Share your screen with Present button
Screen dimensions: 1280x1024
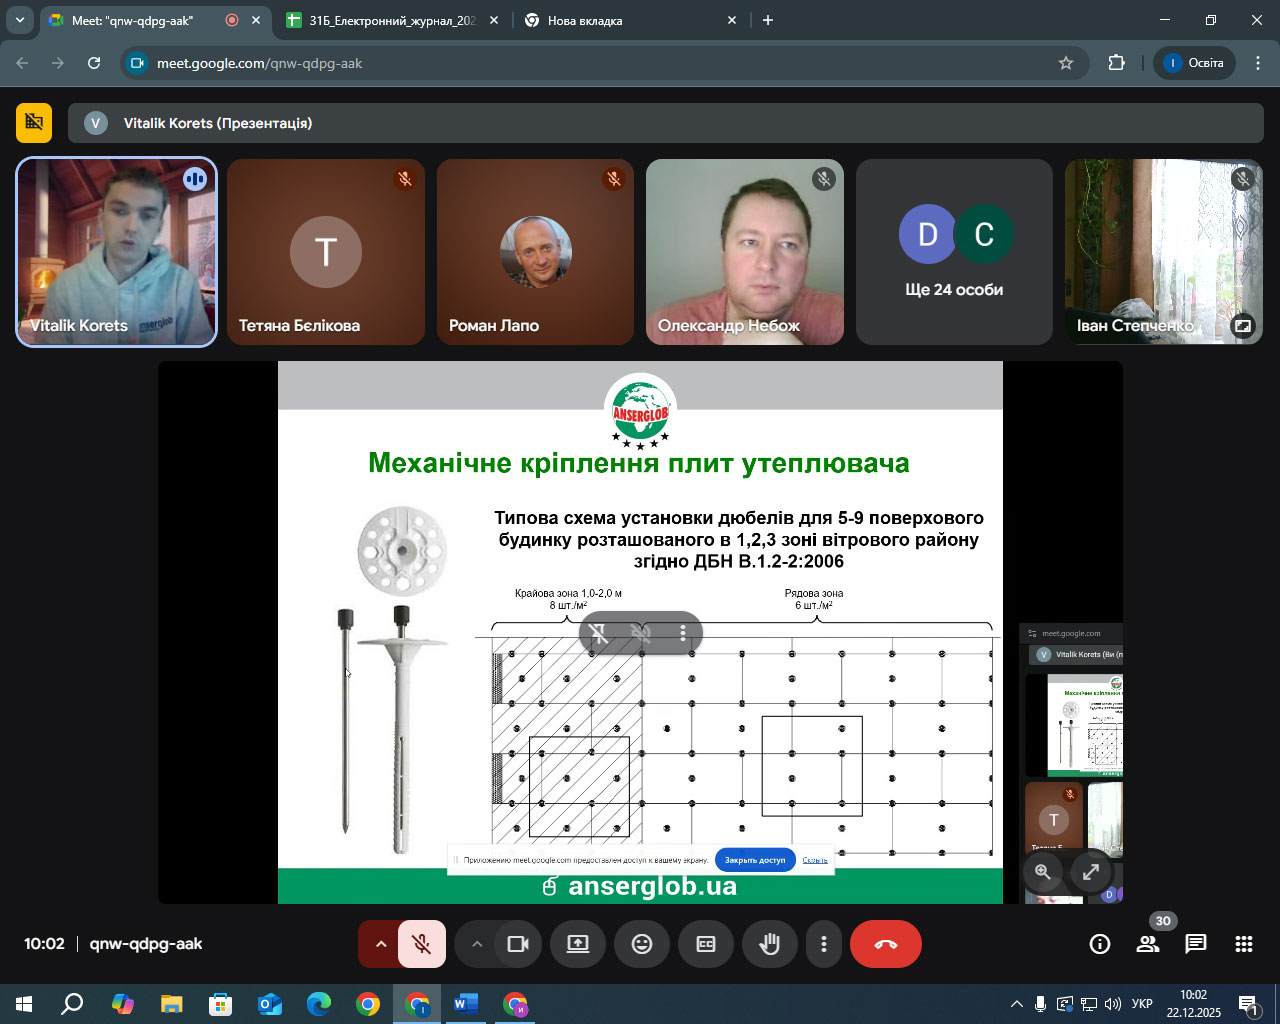click(578, 944)
